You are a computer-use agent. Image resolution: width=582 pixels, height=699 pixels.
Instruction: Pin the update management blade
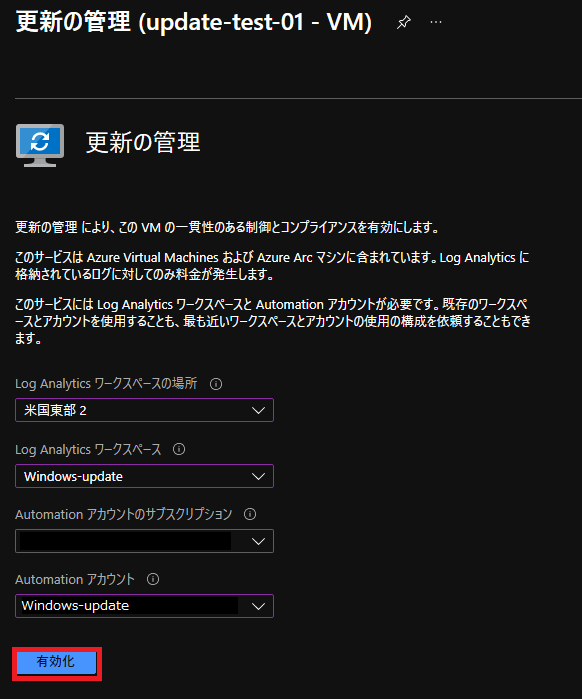(x=403, y=22)
